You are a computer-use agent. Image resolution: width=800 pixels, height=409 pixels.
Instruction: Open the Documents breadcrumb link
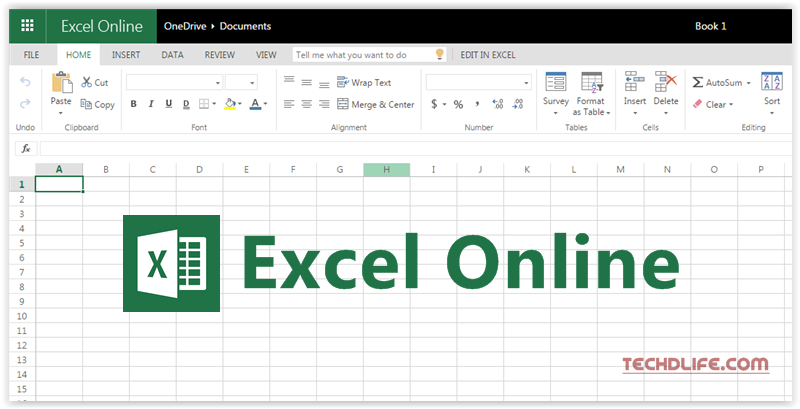245,26
